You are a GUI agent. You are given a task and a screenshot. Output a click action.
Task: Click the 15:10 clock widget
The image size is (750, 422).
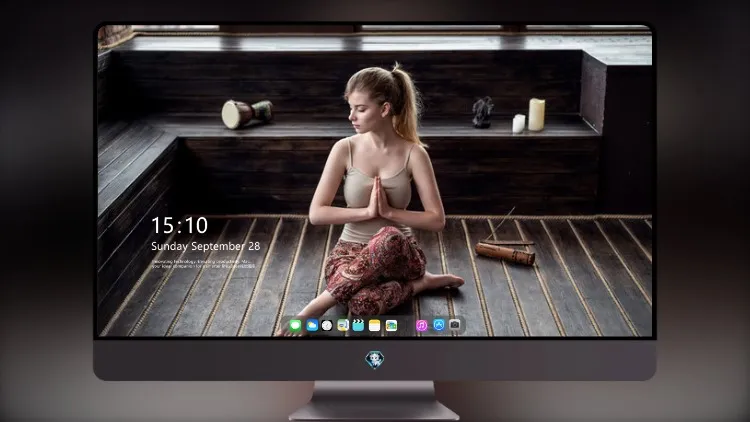179,225
